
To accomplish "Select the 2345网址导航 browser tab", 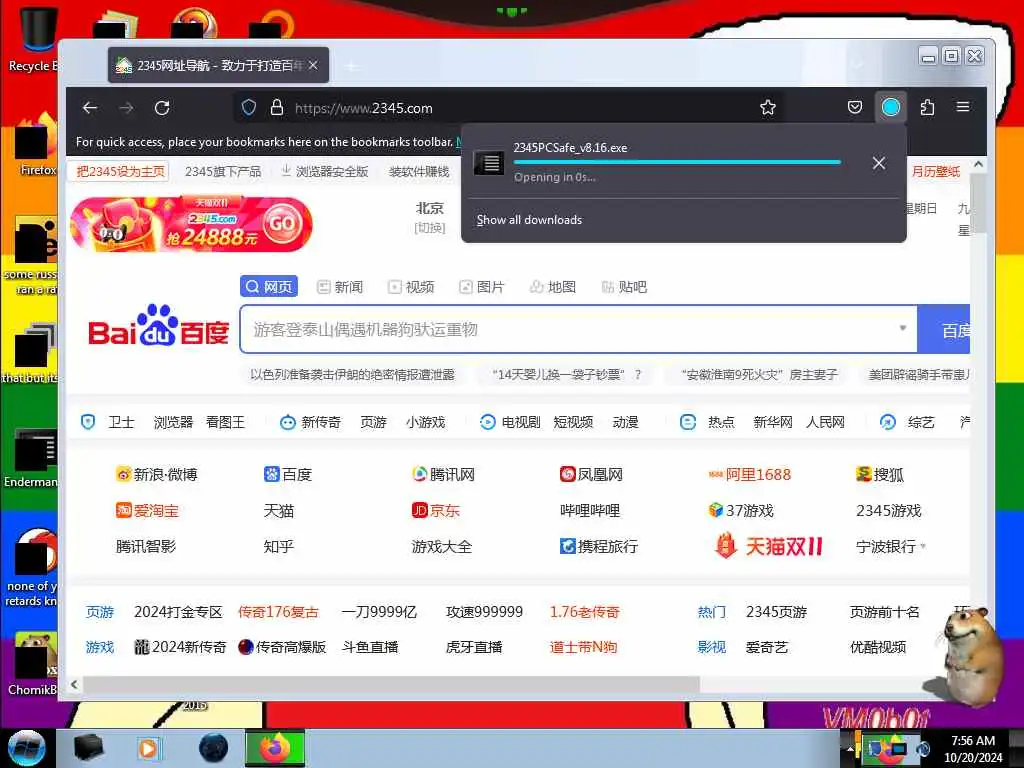I will [218, 65].
